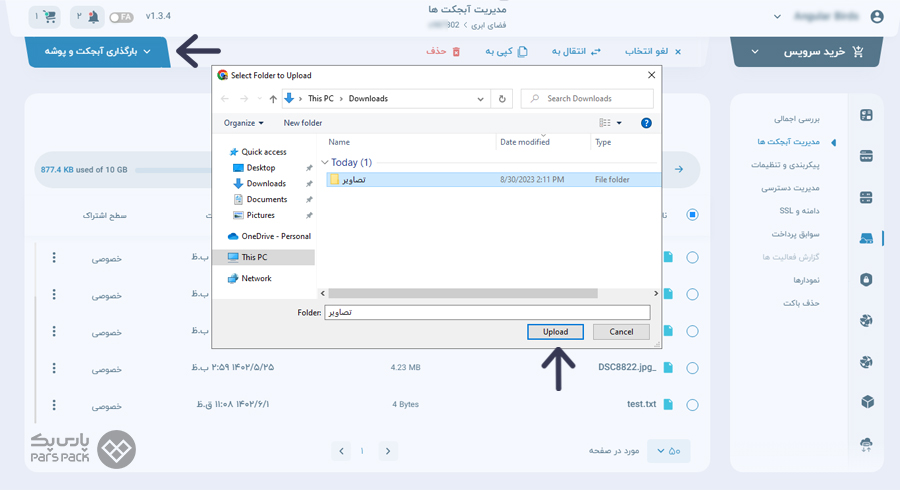Click Upload in the folder dialog
The width and height of the screenshot is (900, 490).
point(555,332)
